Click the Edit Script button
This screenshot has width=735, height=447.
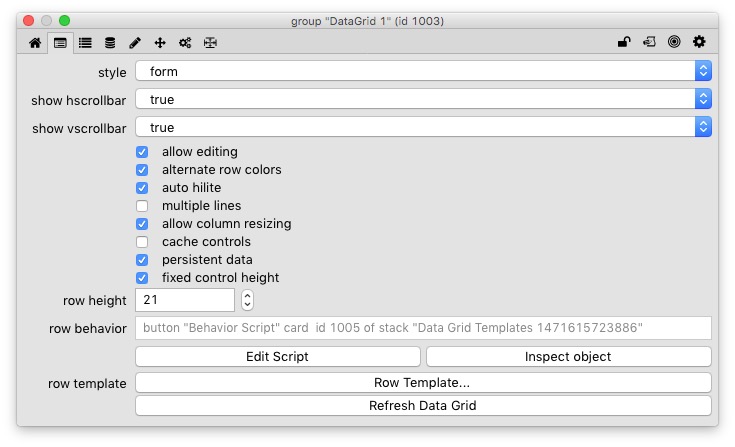pos(277,357)
